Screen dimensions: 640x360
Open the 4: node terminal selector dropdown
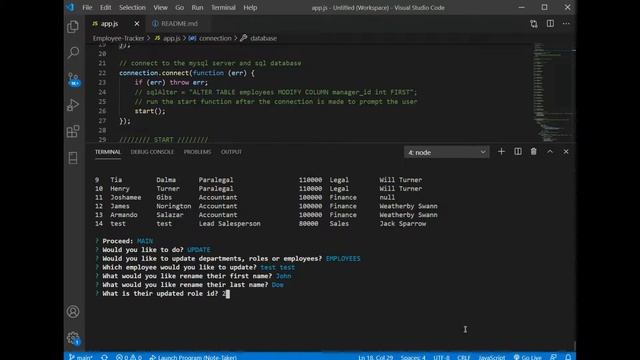(447, 152)
